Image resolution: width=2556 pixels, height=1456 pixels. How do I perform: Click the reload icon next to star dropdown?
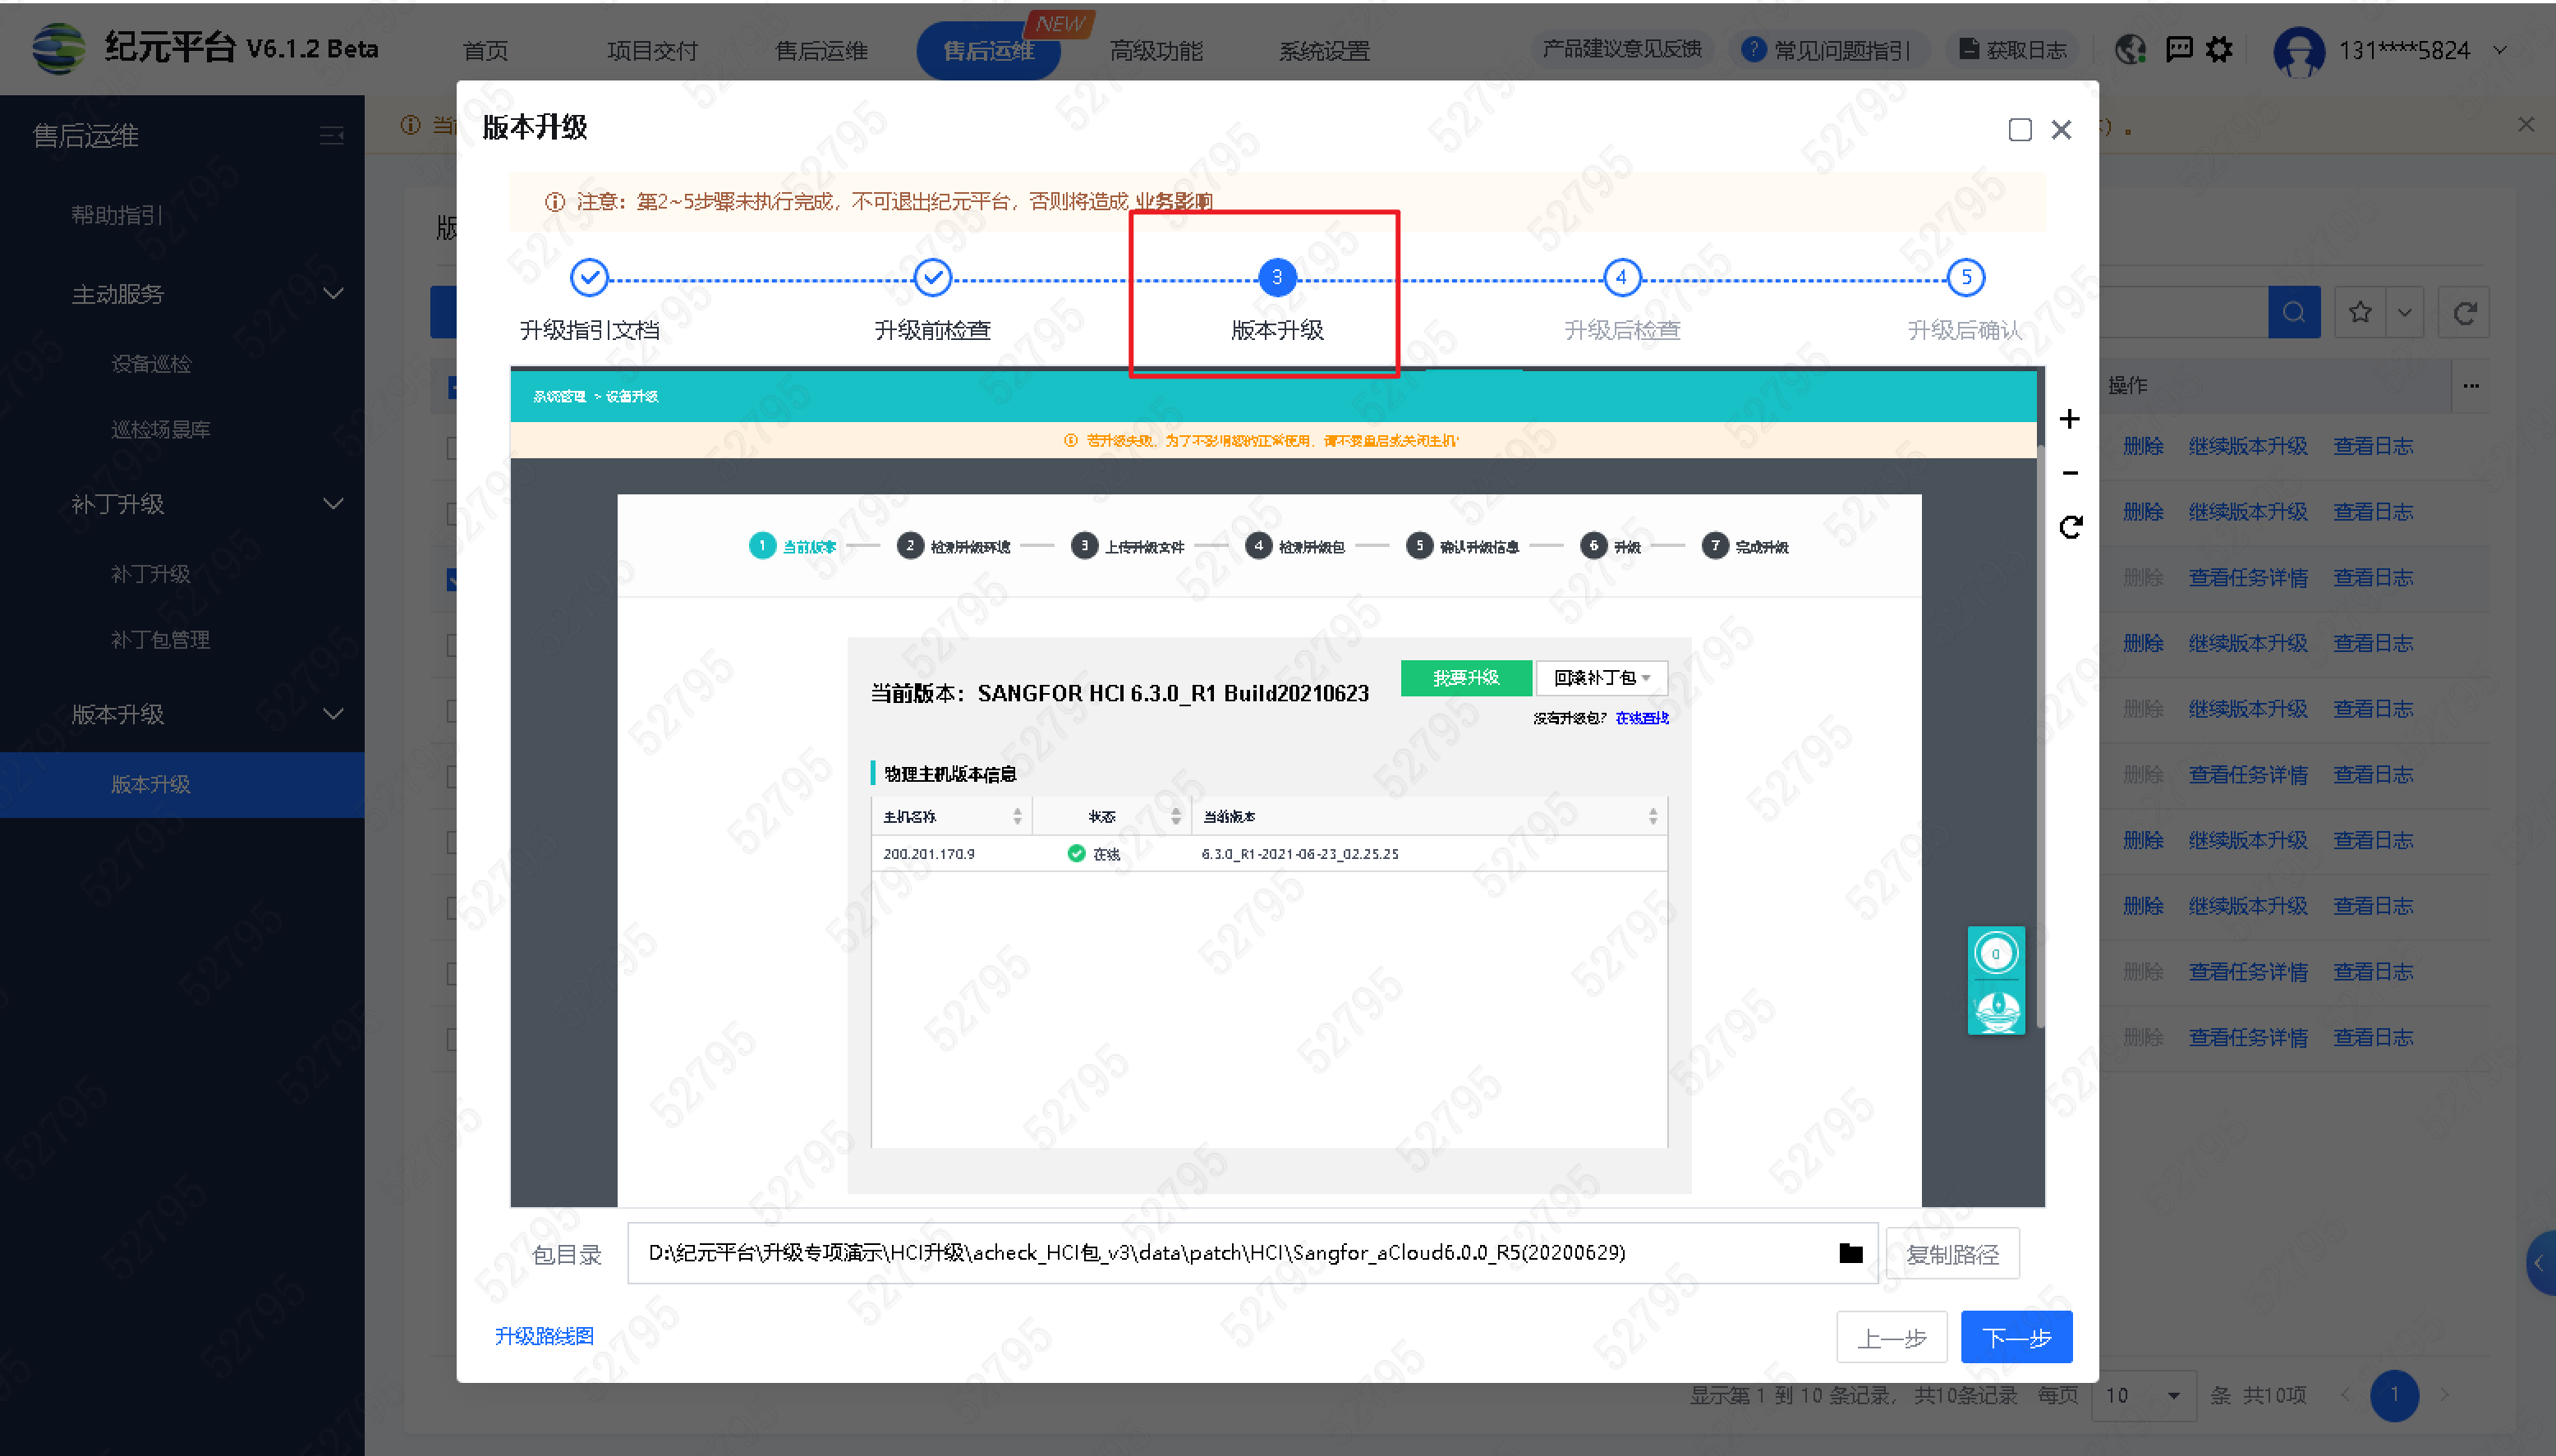tap(2463, 313)
